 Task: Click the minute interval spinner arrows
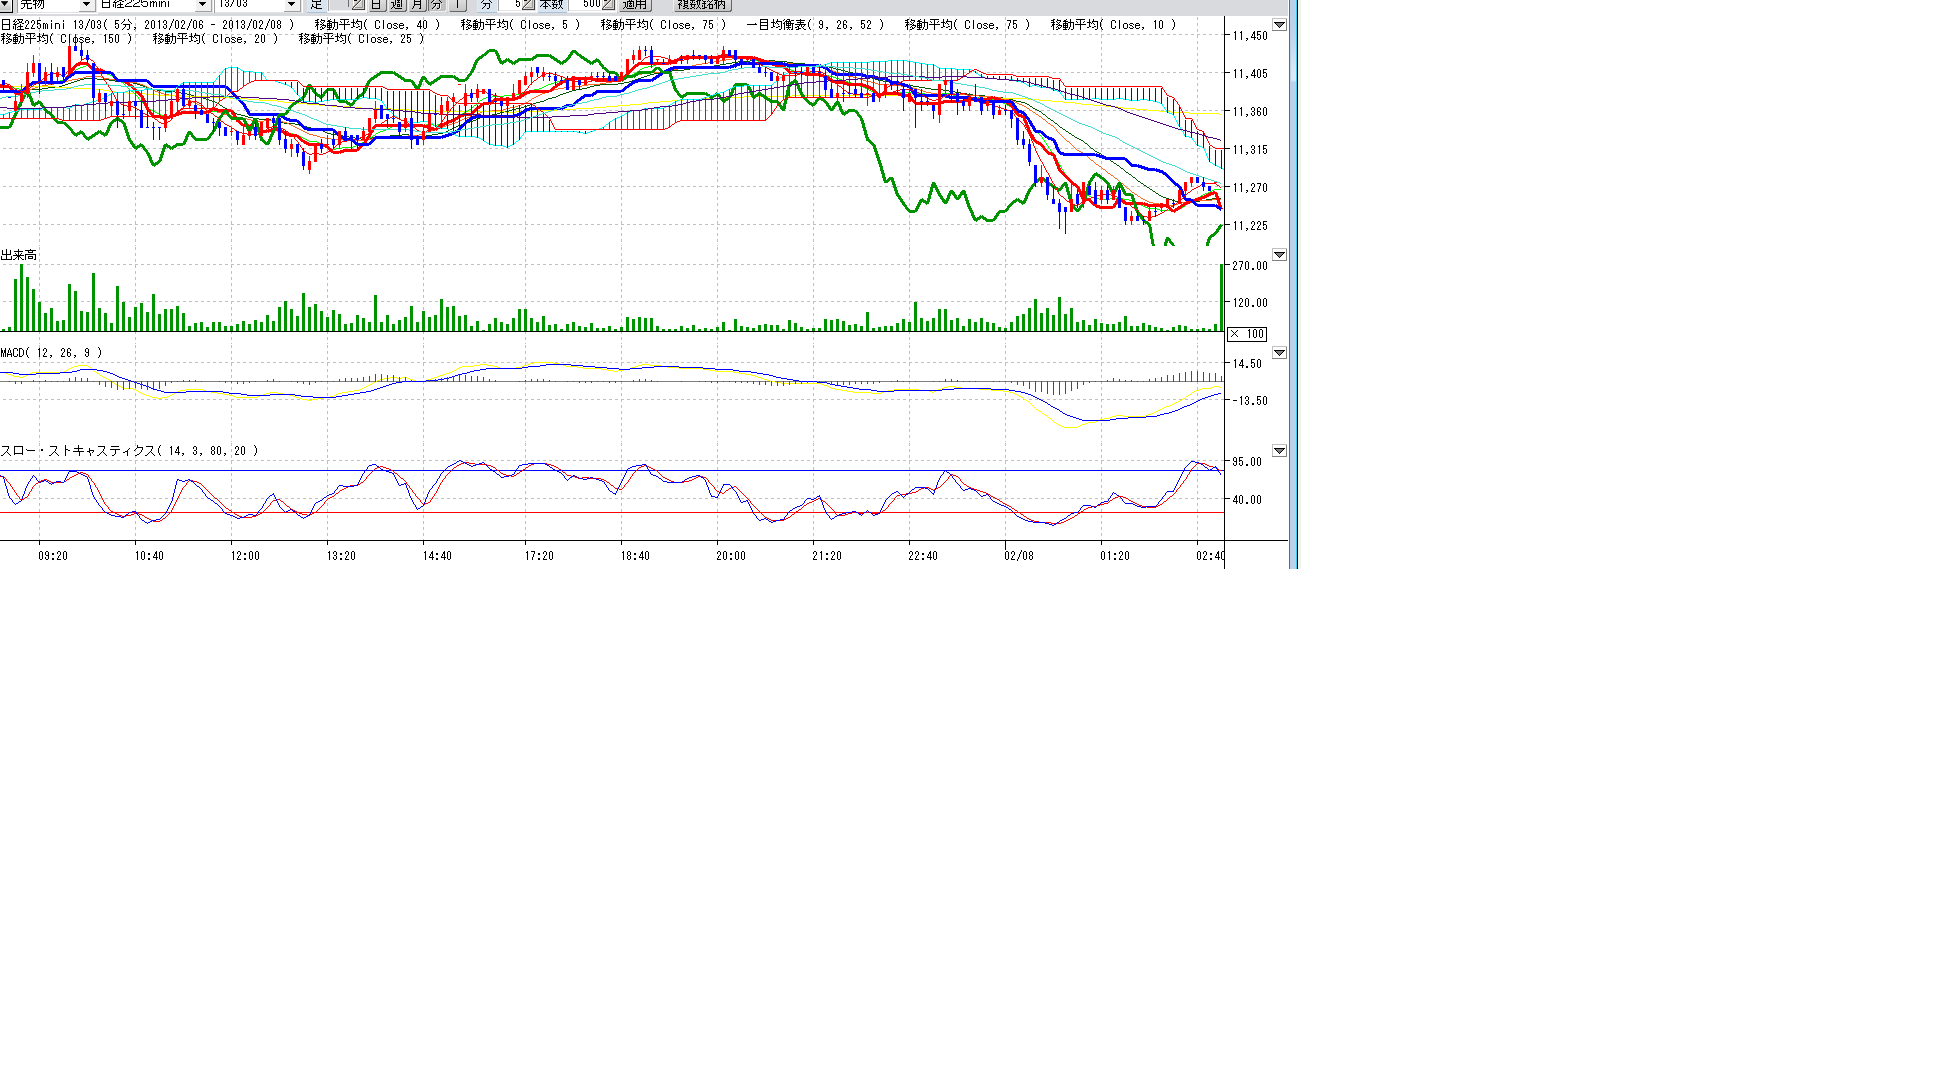tap(527, 5)
